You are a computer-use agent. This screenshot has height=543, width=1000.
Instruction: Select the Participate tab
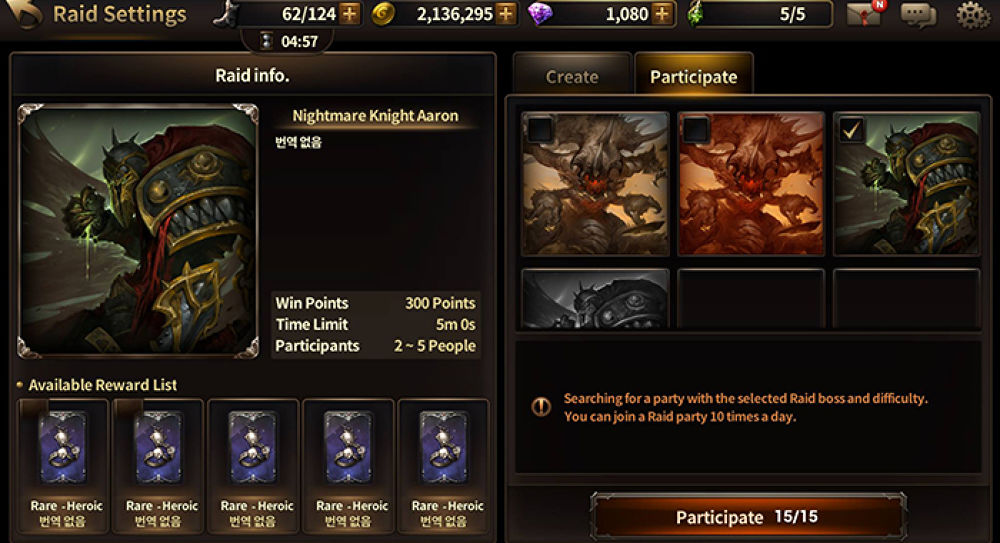pyautogui.click(x=694, y=77)
